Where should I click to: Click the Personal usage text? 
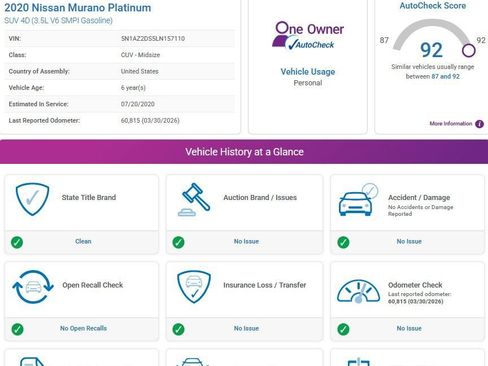[308, 83]
